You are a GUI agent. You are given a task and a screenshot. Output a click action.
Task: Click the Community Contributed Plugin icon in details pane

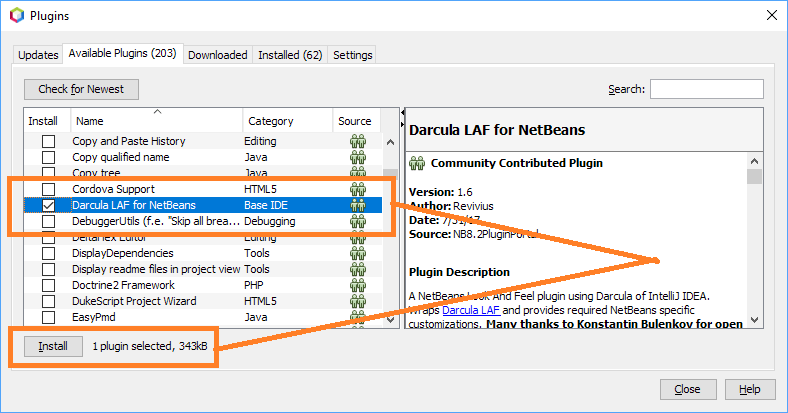click(417, 163)
